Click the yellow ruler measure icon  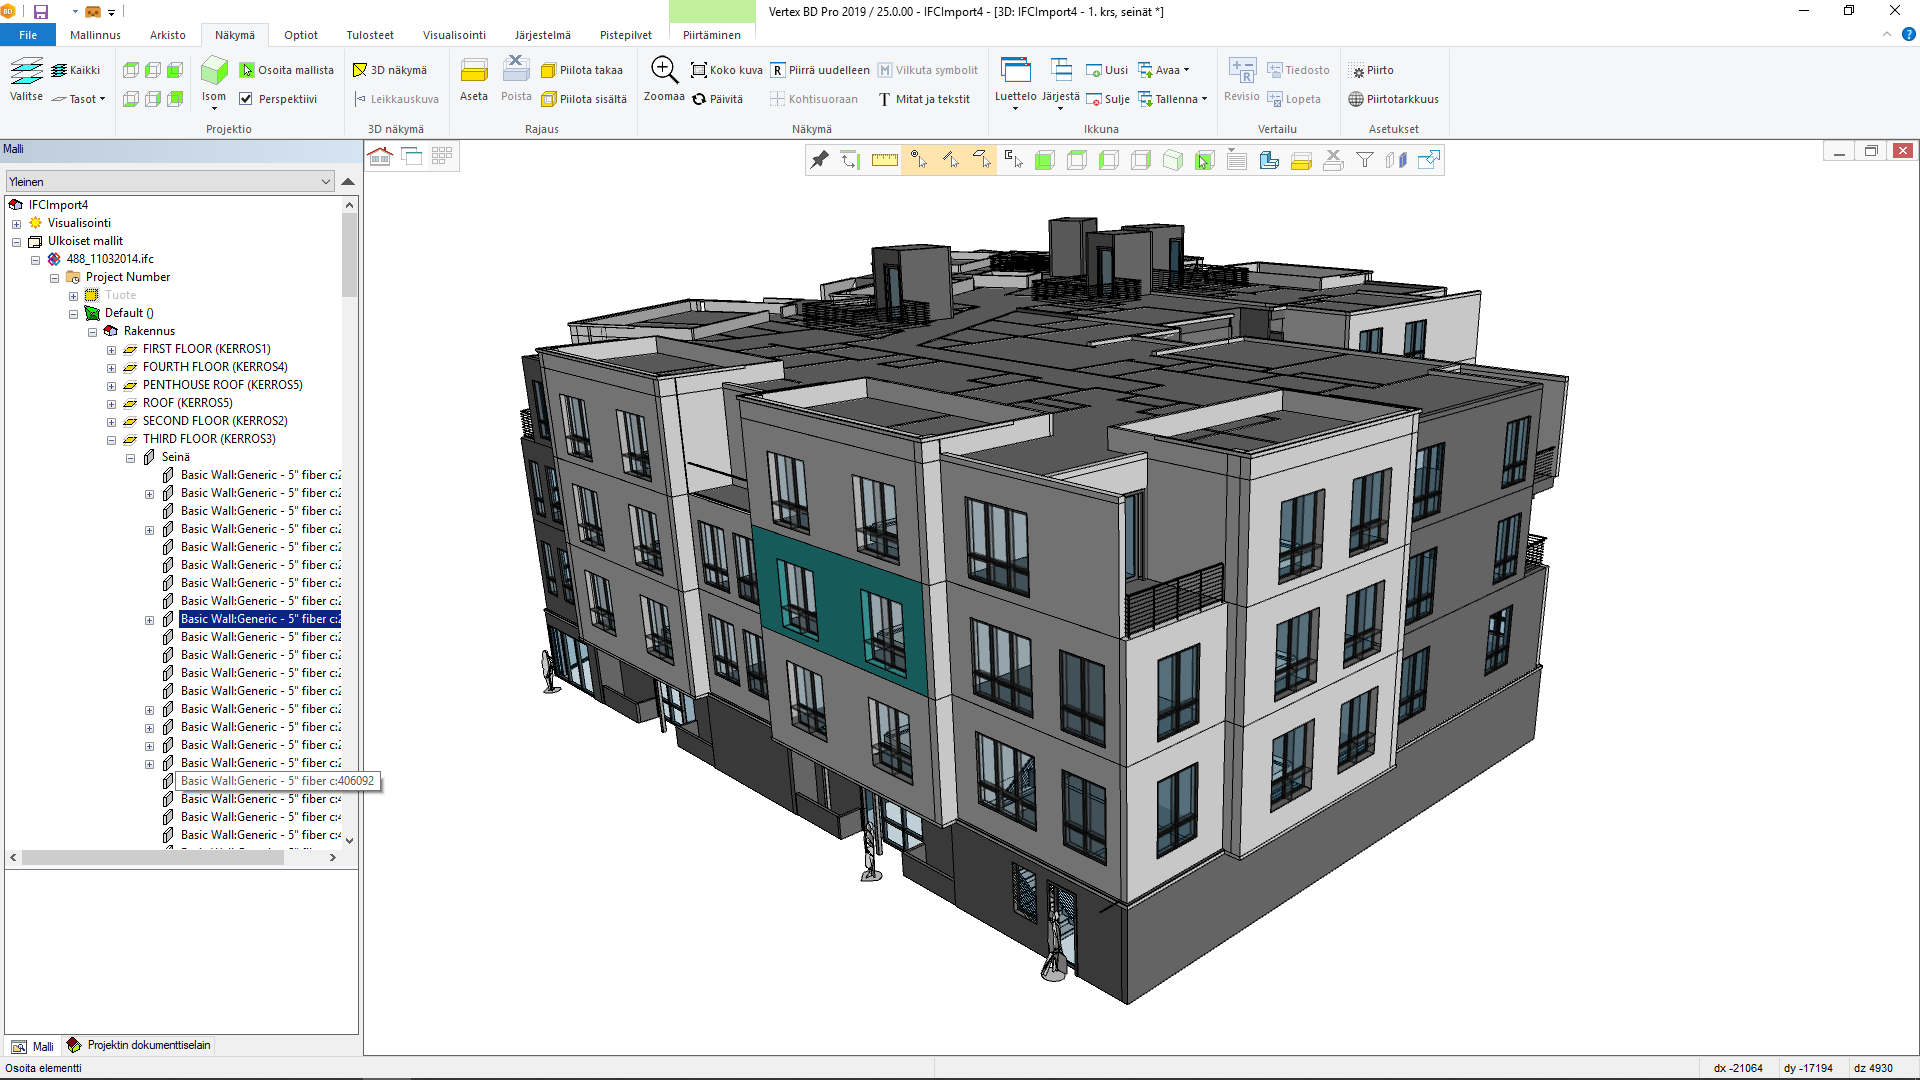coord(884,160)
